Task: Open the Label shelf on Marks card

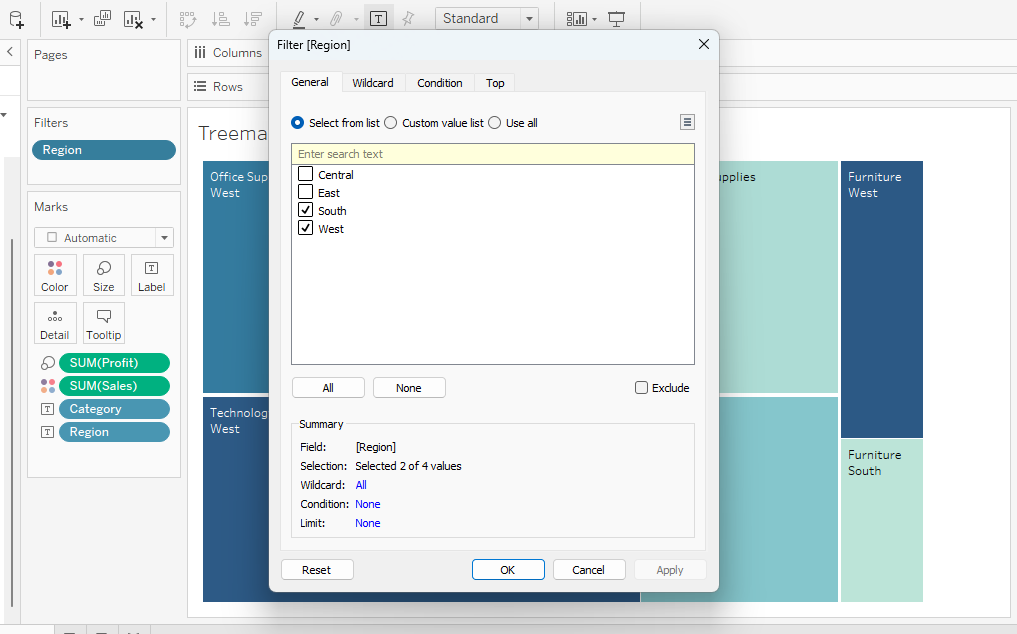Action: pyautogui.click(x=151, y=275)
